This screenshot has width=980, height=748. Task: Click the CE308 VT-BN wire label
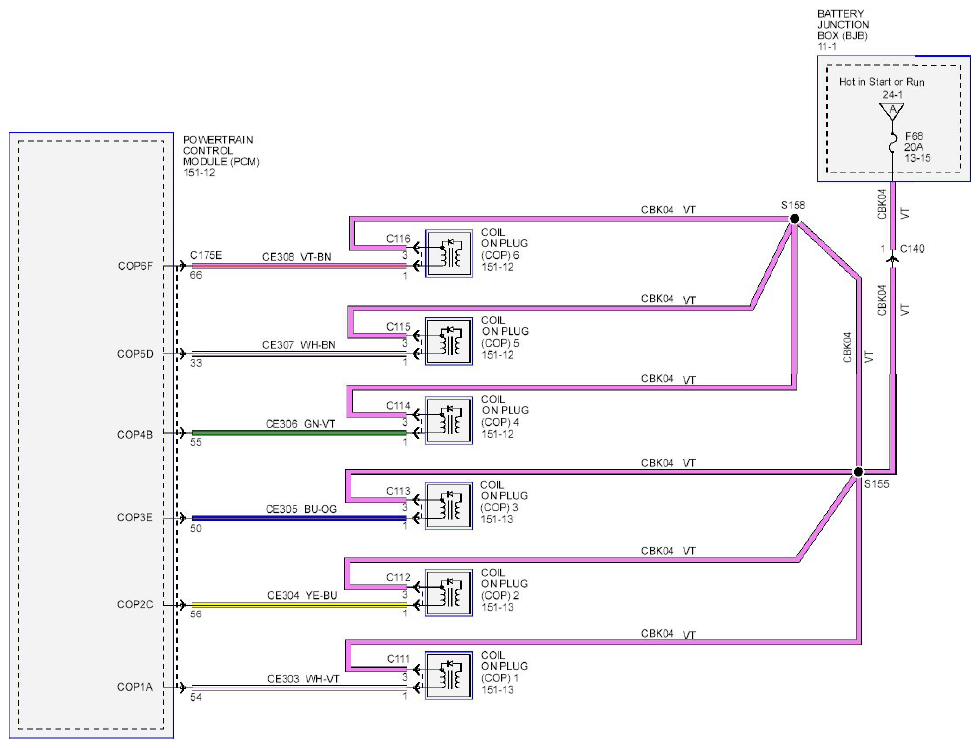pyautogui.click(x=297, y=257)
